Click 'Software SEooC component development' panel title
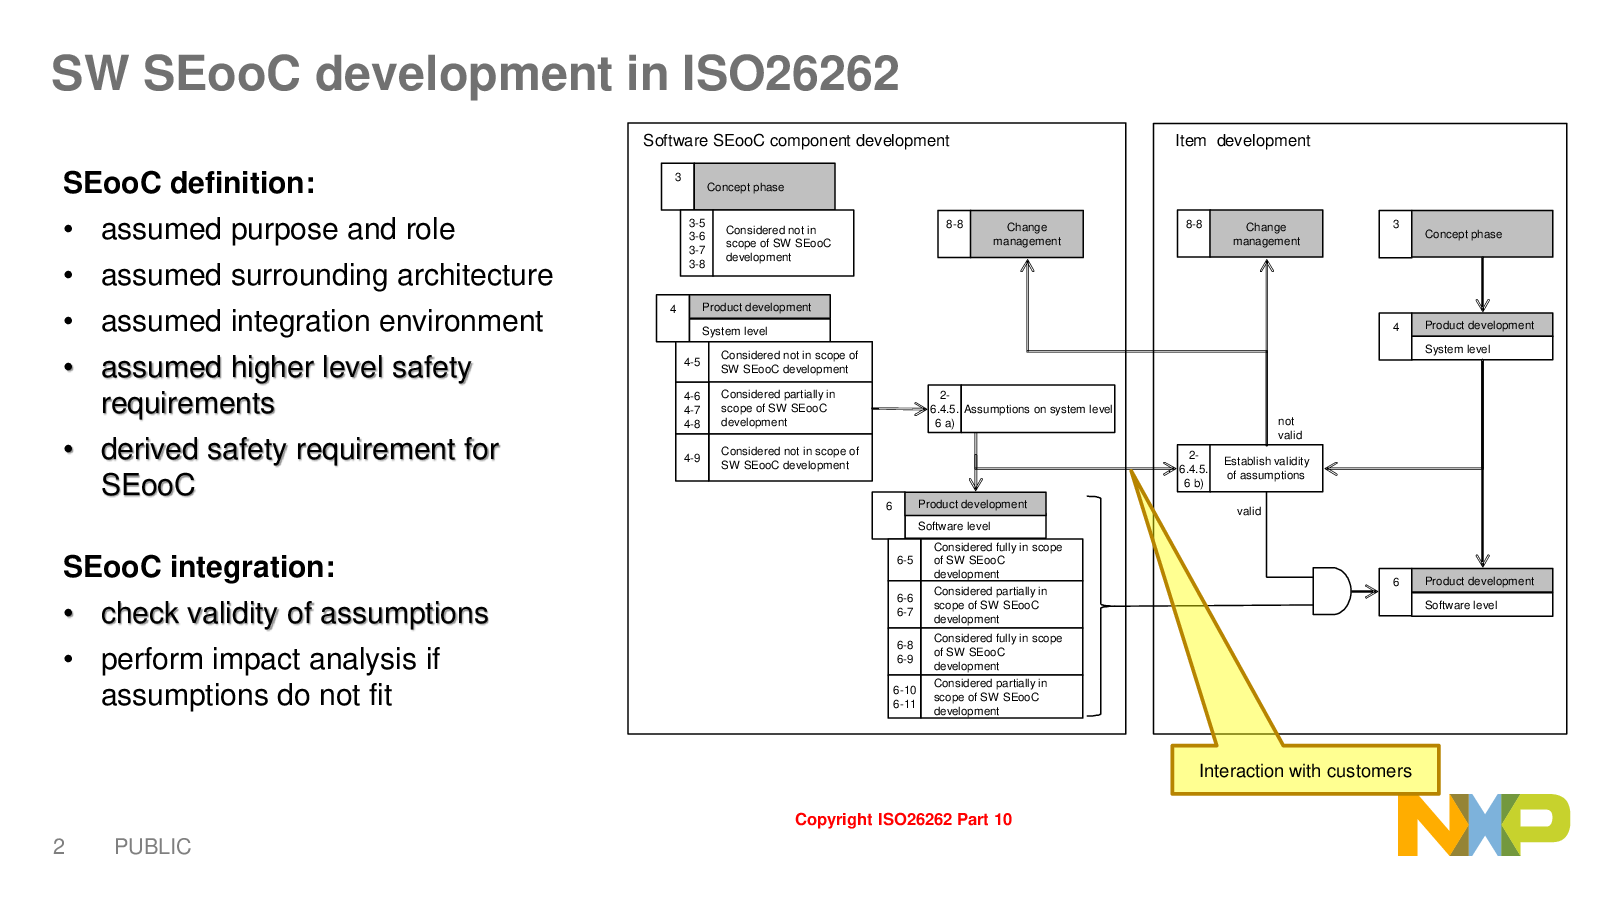Viewport: 1600px width, 900px height. coord(796,141)
